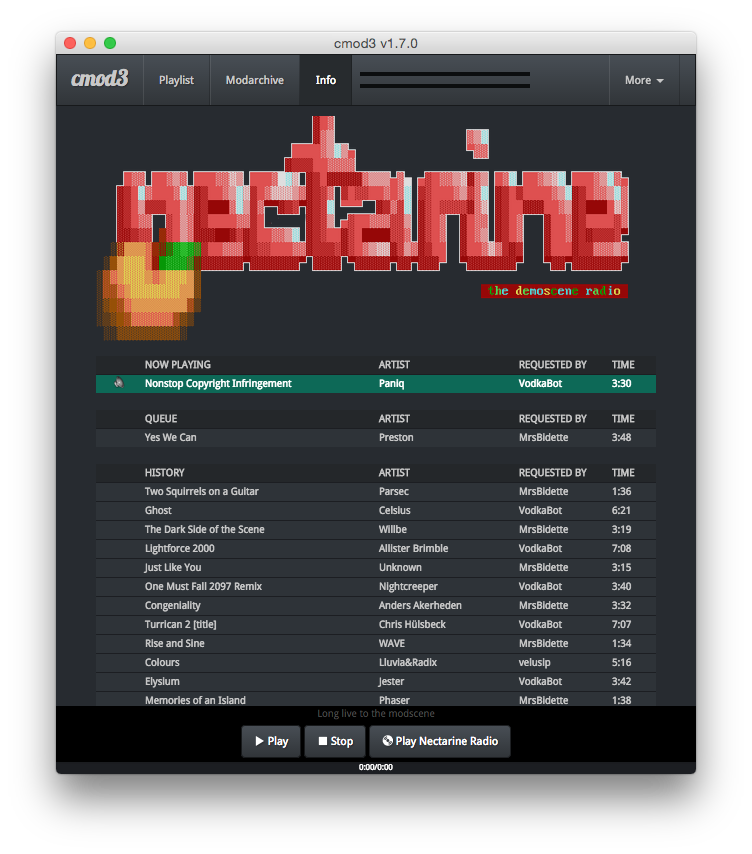Select the Info tab
Screen dimensions: 752x854
326,80
